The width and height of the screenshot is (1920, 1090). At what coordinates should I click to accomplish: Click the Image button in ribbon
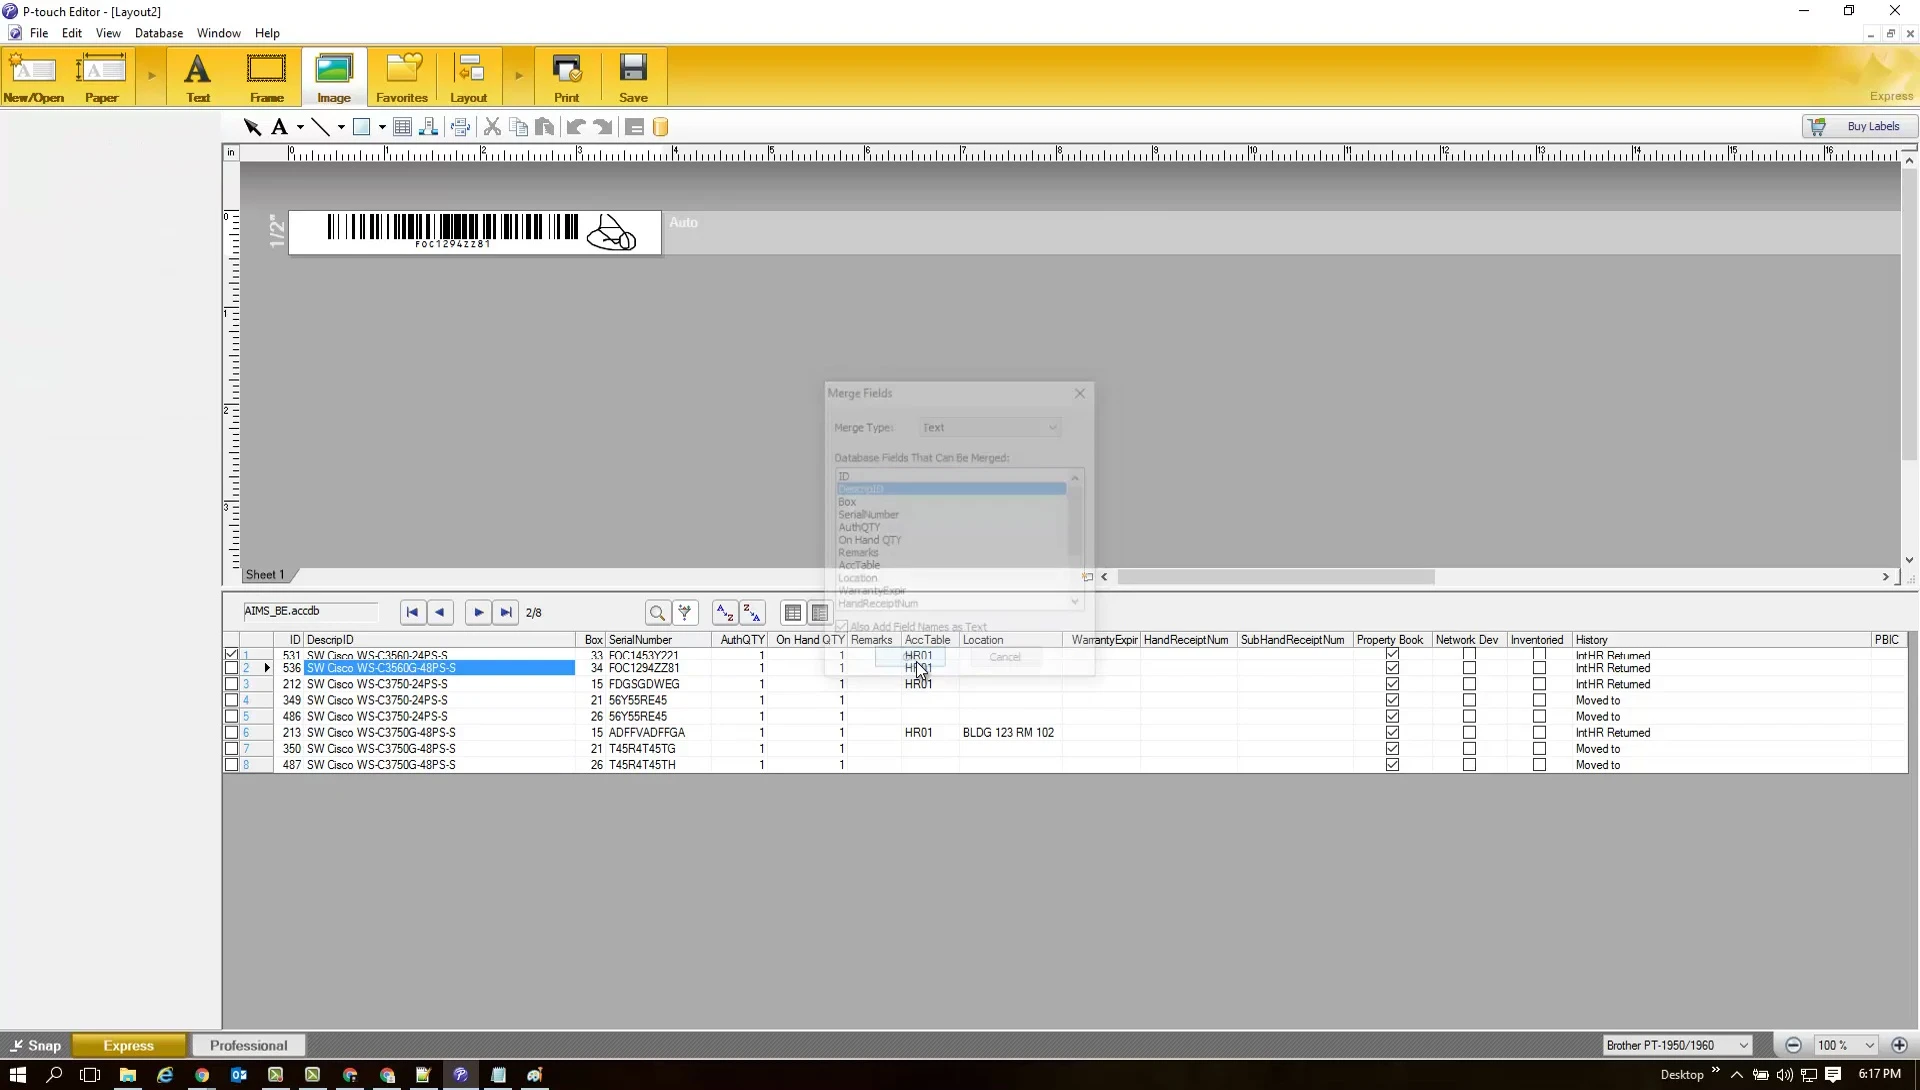tap(334, 77)
